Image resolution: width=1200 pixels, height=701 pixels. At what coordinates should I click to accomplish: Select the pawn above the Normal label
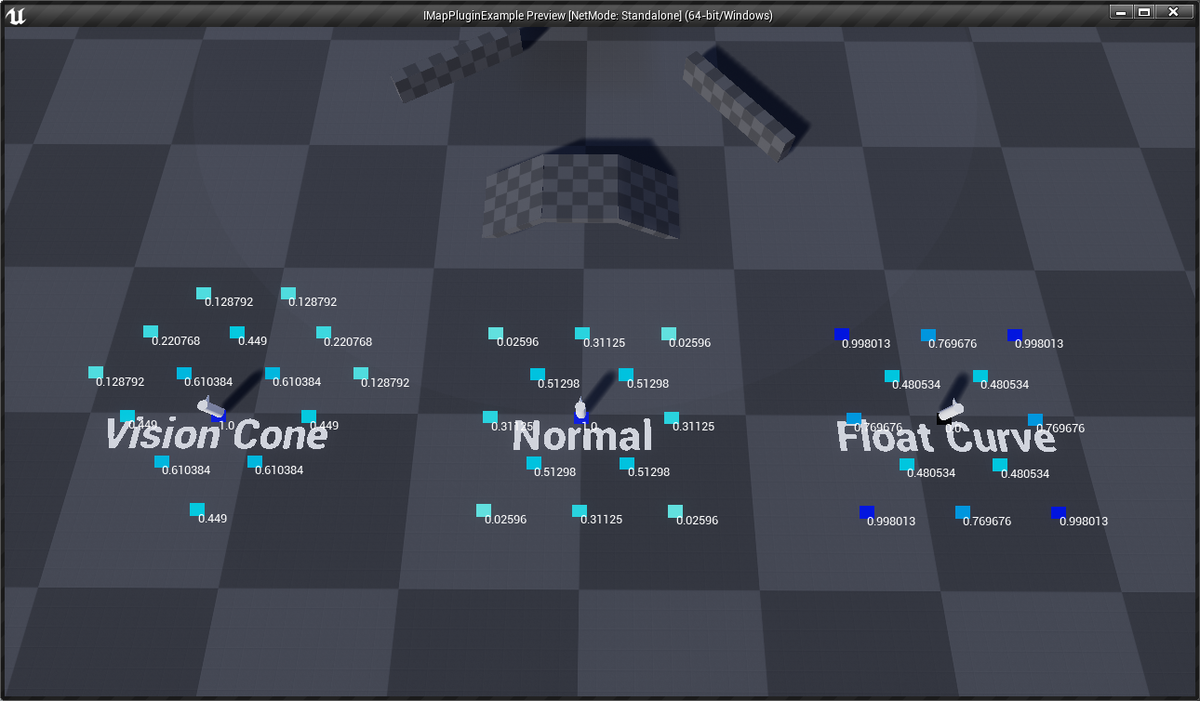[580, 408]
